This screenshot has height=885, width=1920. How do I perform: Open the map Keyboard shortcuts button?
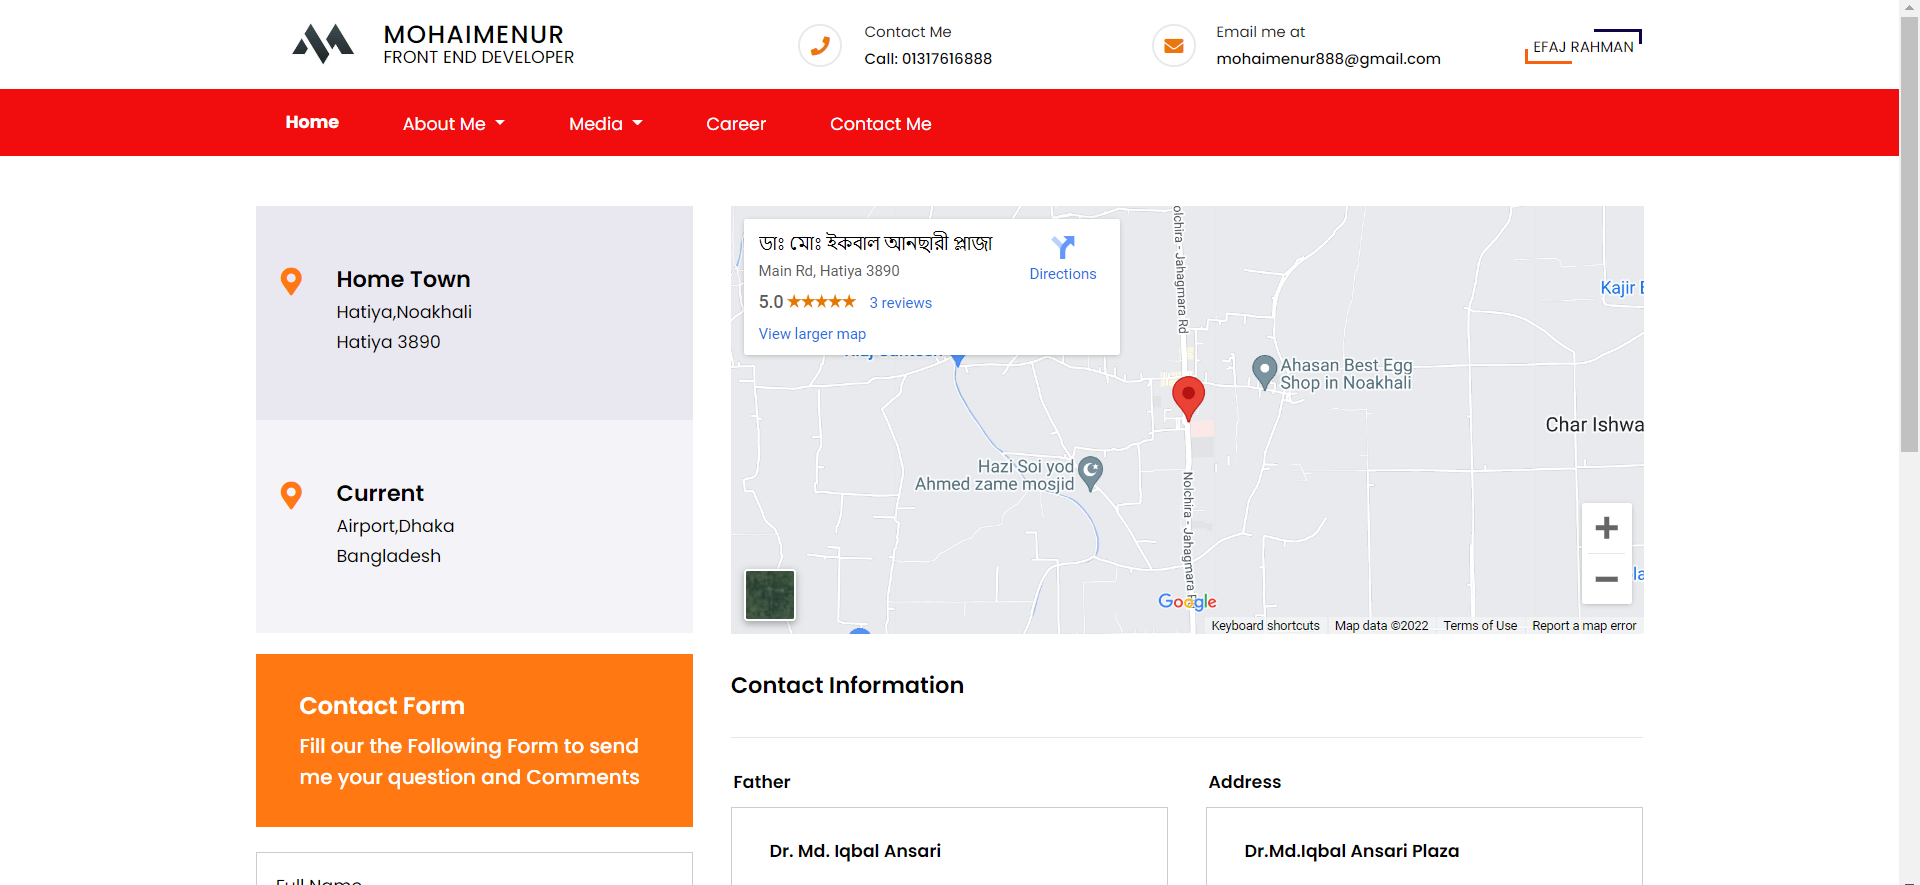pos(1265,626)
